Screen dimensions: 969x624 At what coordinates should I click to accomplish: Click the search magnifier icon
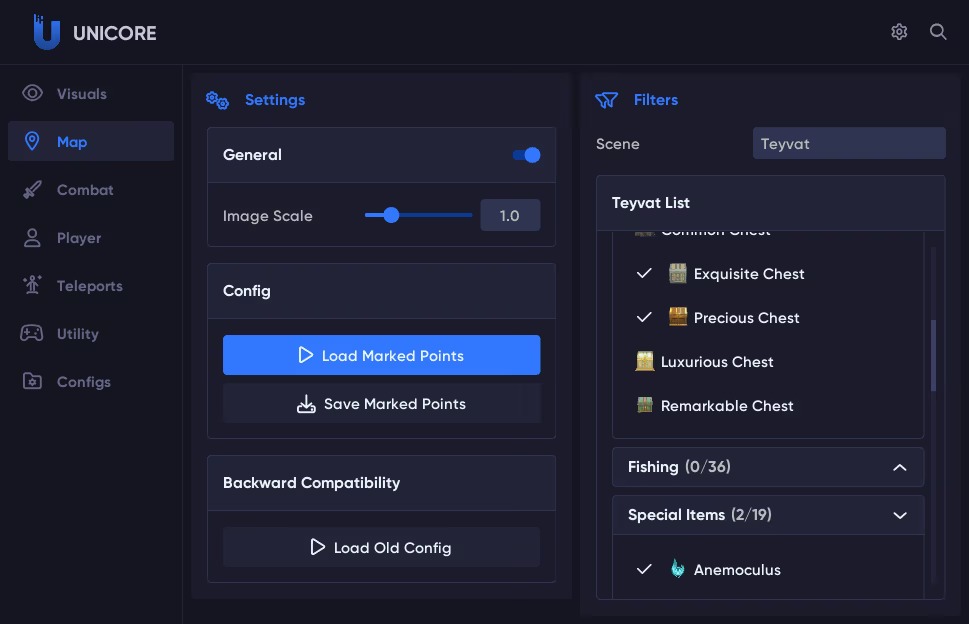[x=937, y=32]
